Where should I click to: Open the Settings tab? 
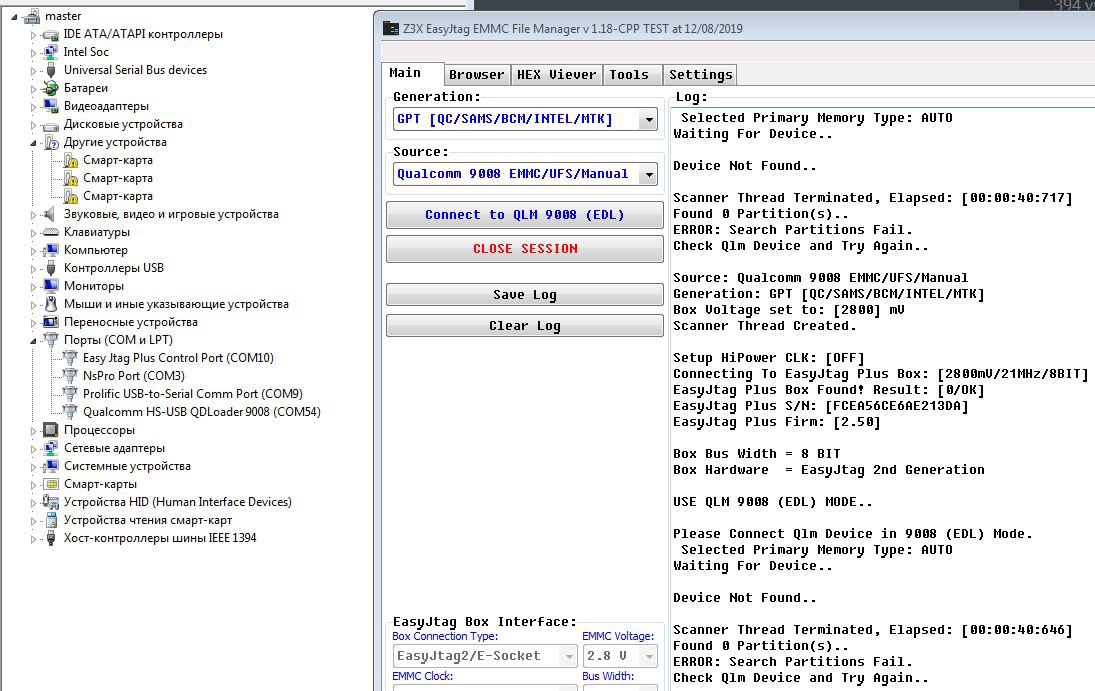point(700,75)
